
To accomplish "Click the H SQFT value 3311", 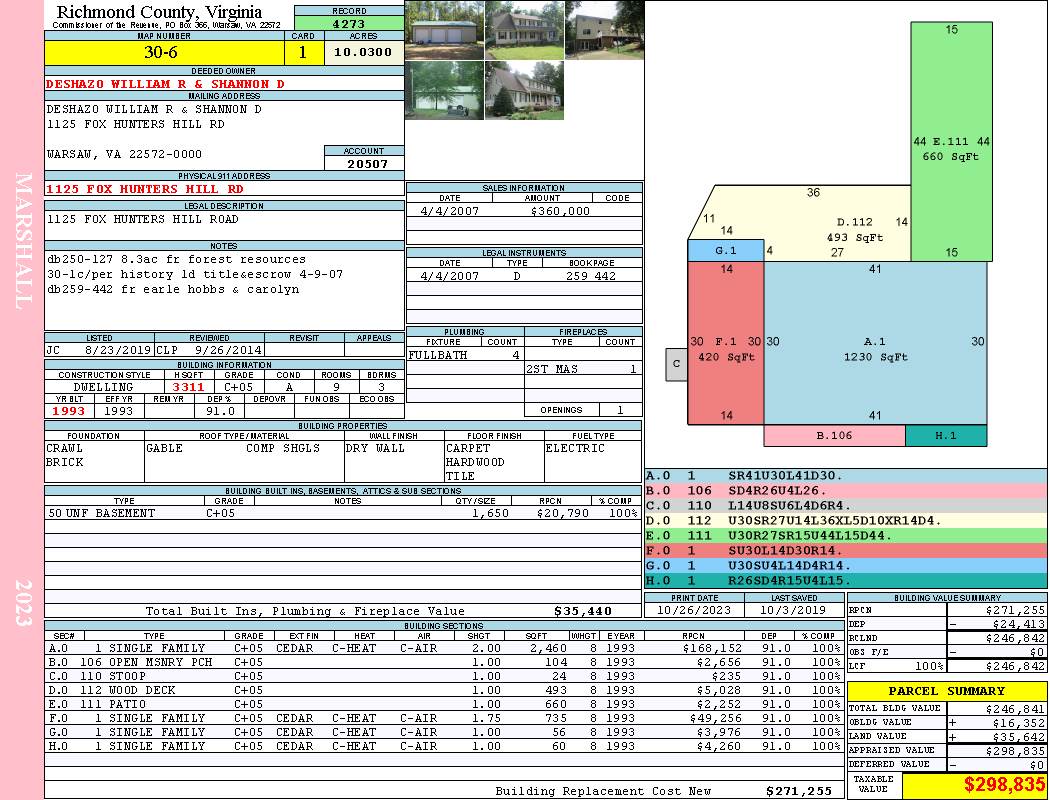I will point(188,387).
